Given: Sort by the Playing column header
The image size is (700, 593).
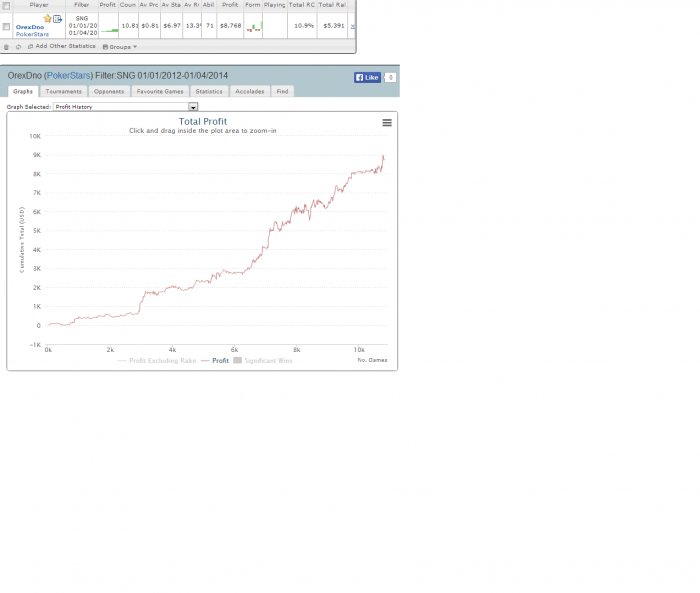Looking at the screenshot, I should (x=275, y=4).
